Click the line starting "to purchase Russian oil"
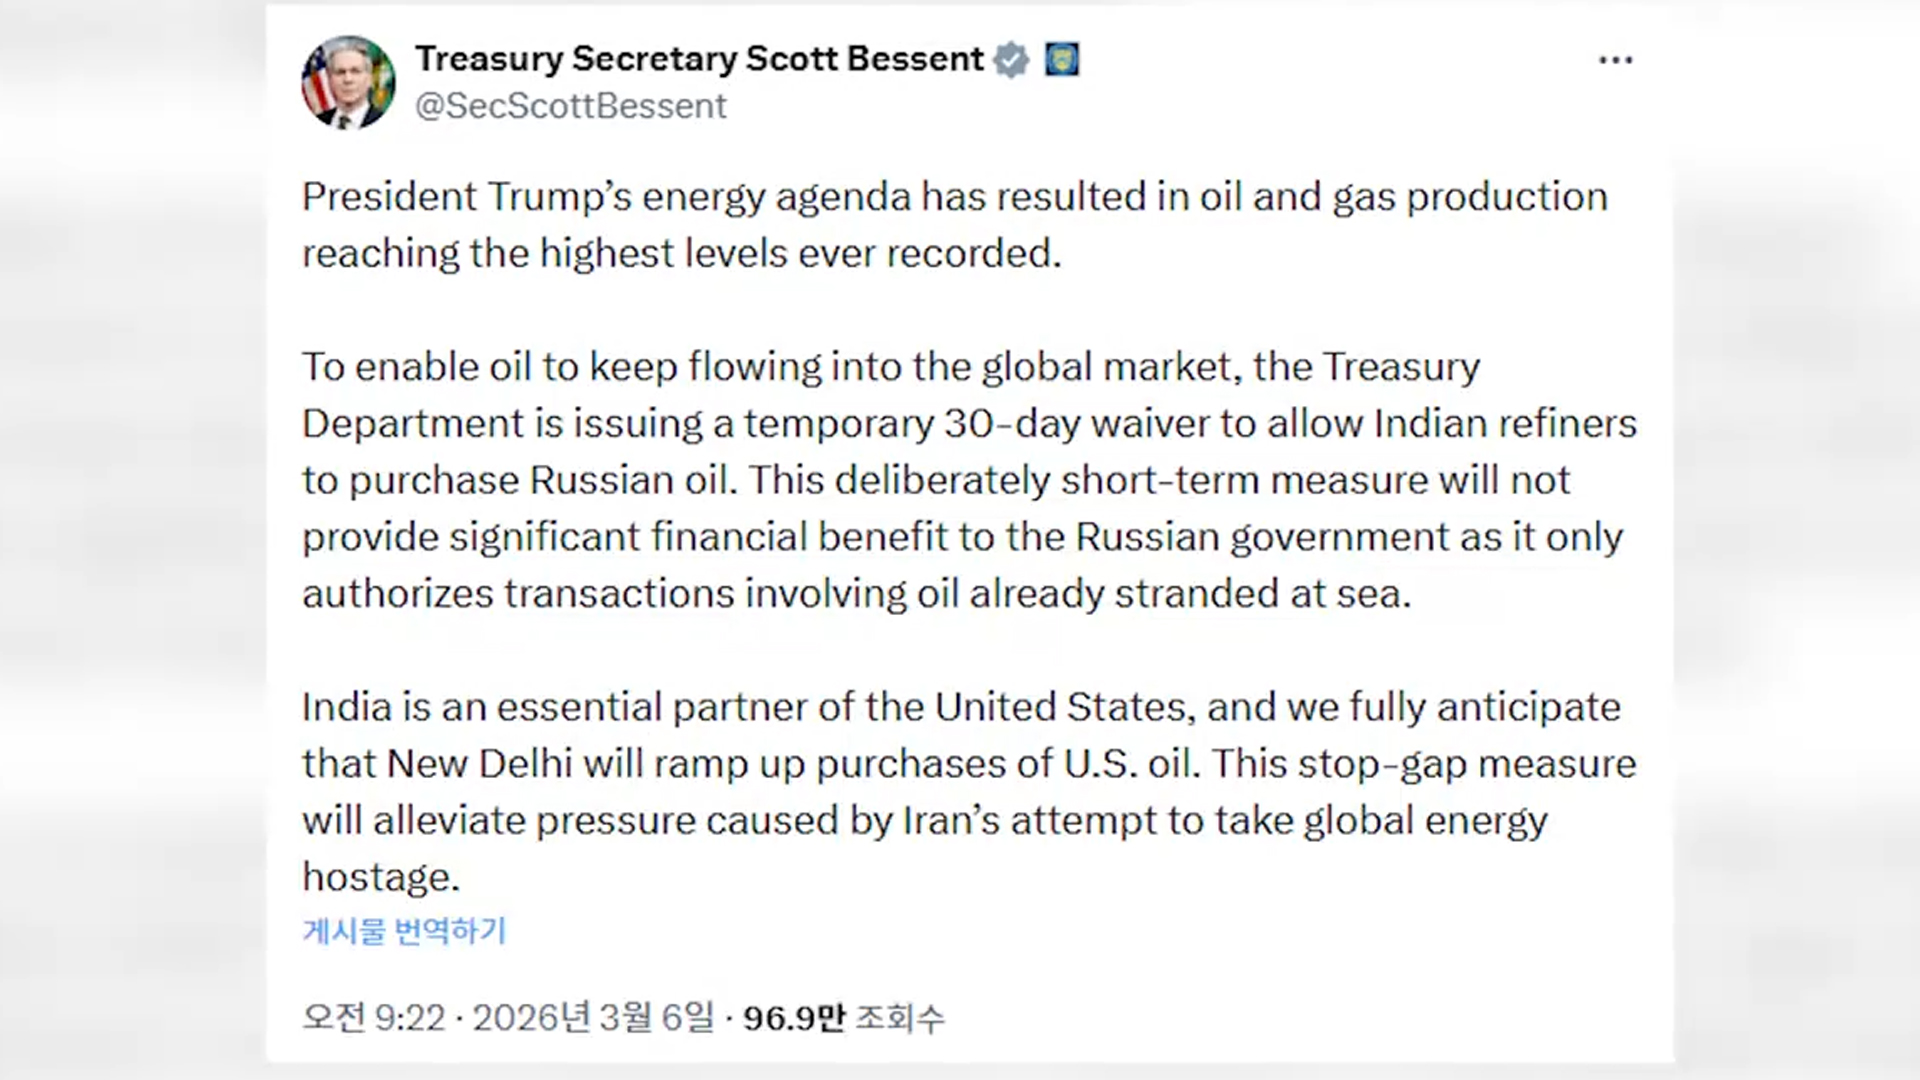 point(935,481)
